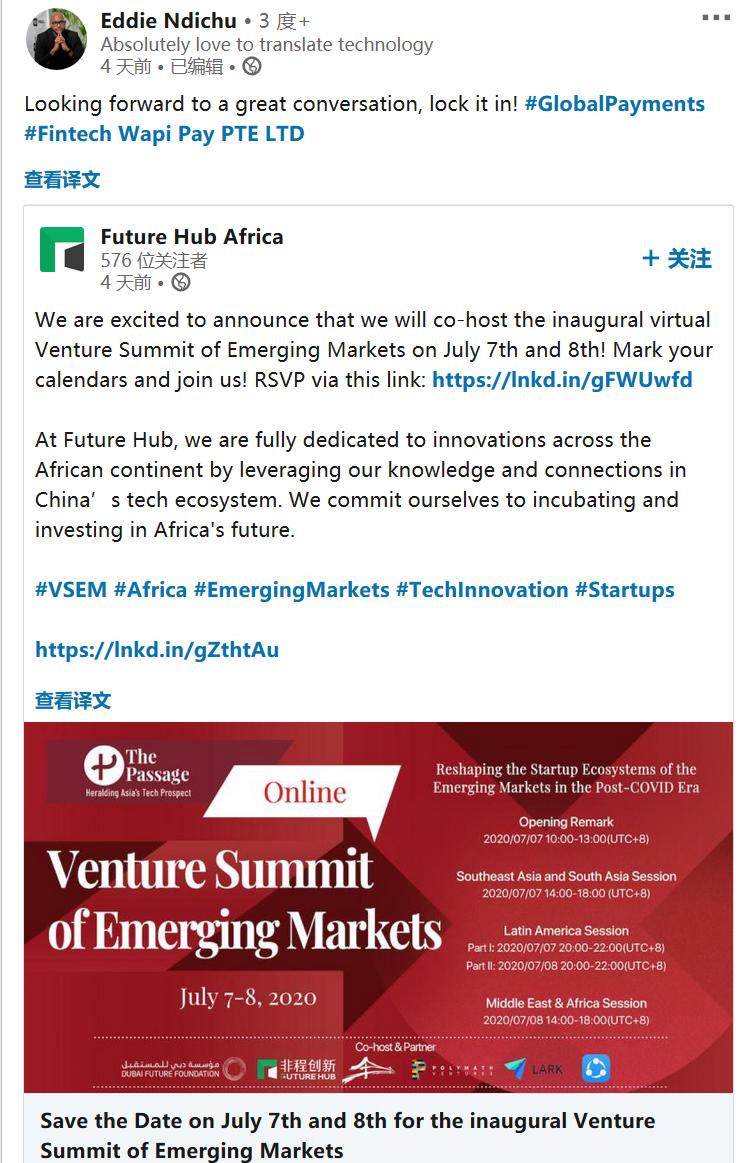Click globe visibility icon on Eddie's post
The image size is (755, 1163).
(252, 67)
